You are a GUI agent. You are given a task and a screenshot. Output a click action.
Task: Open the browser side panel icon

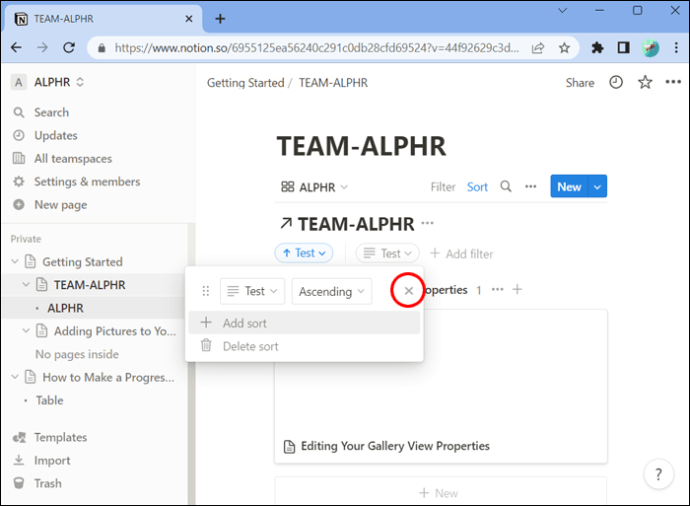(624, 48)
